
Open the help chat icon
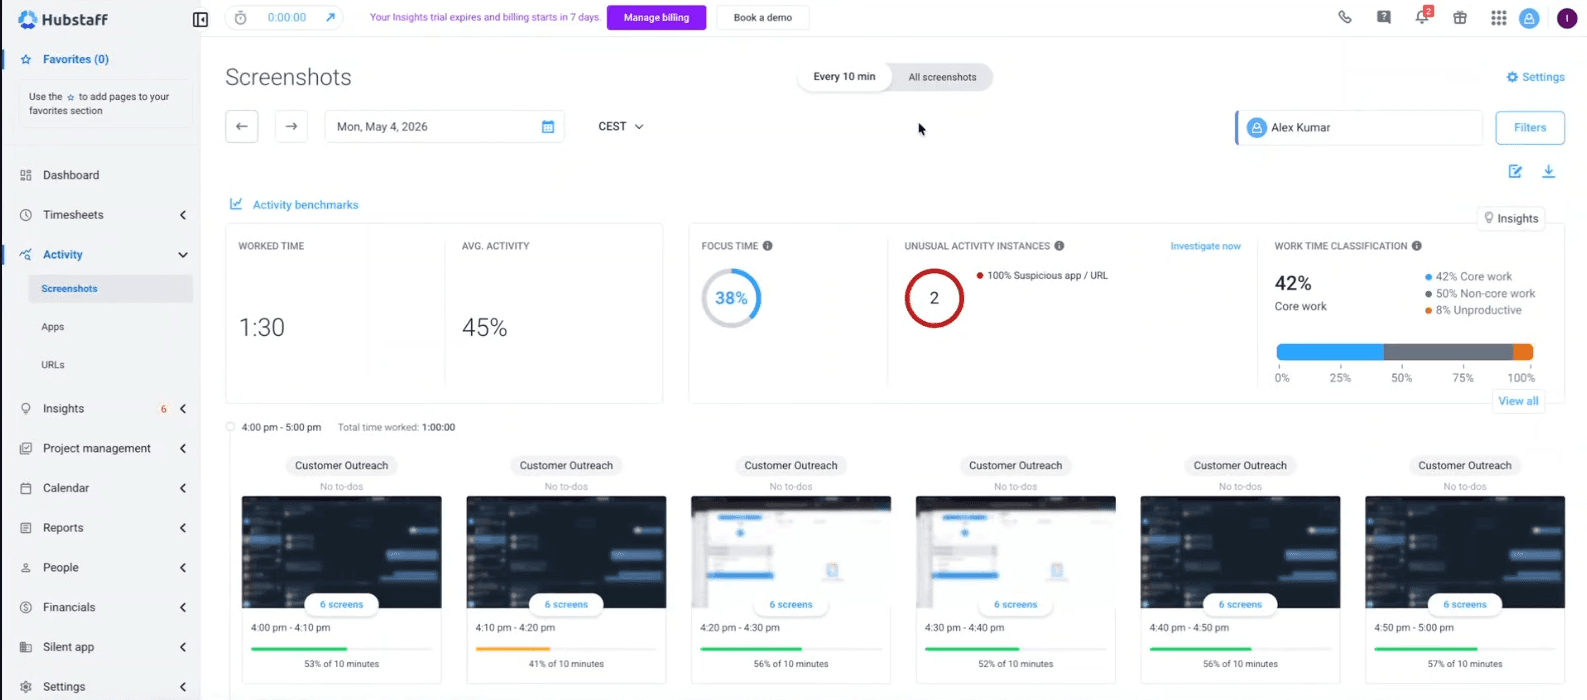coord(1383,17)
